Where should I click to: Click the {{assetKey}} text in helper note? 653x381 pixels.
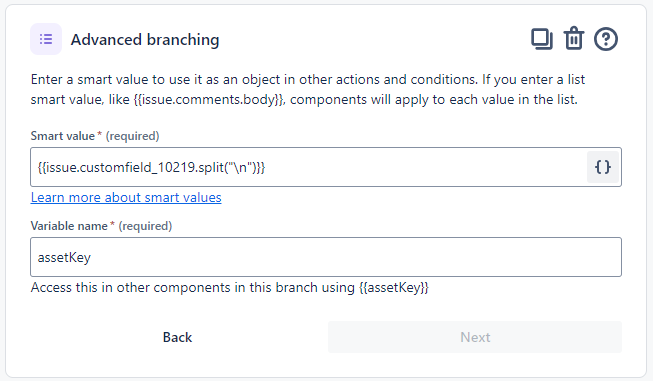394,287
